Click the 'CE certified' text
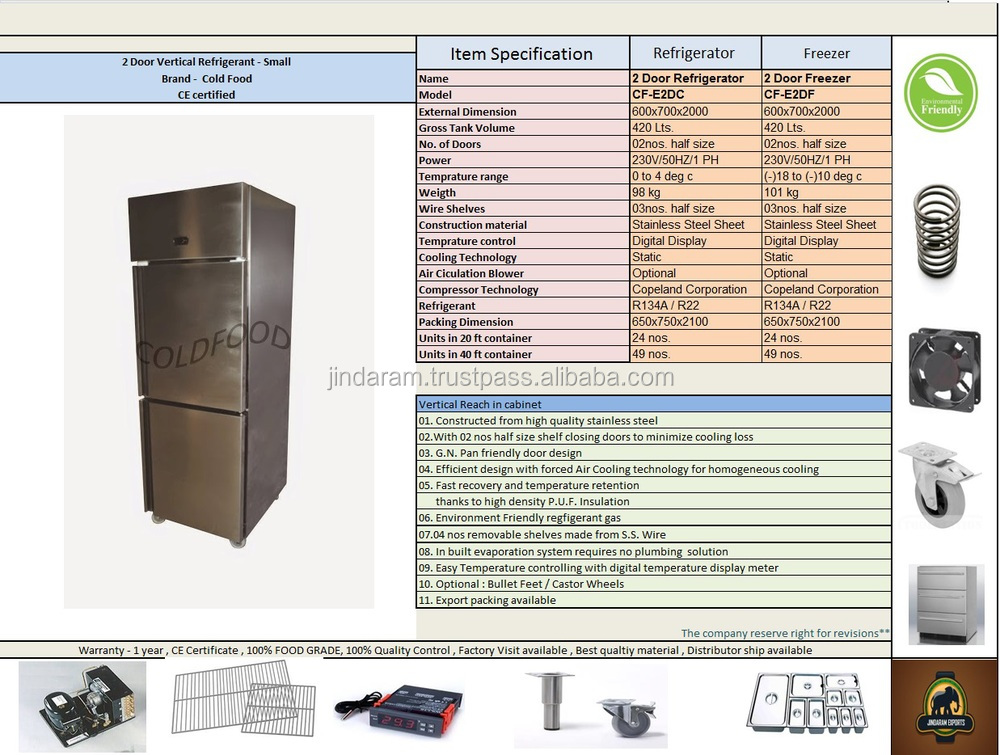 [x=206, y=94]
